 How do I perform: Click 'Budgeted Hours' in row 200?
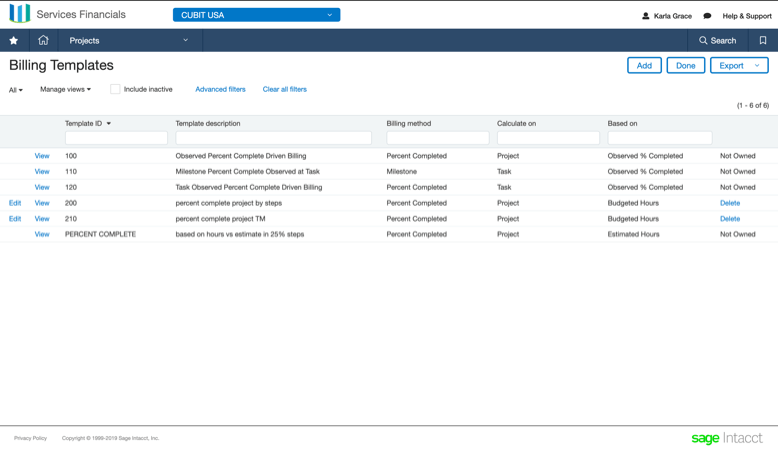(633, 203)
